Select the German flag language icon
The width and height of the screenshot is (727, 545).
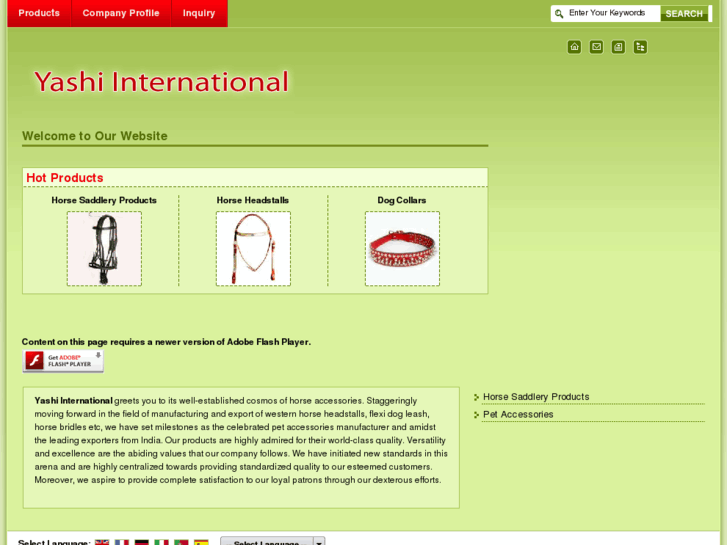[x=141, y=542]
